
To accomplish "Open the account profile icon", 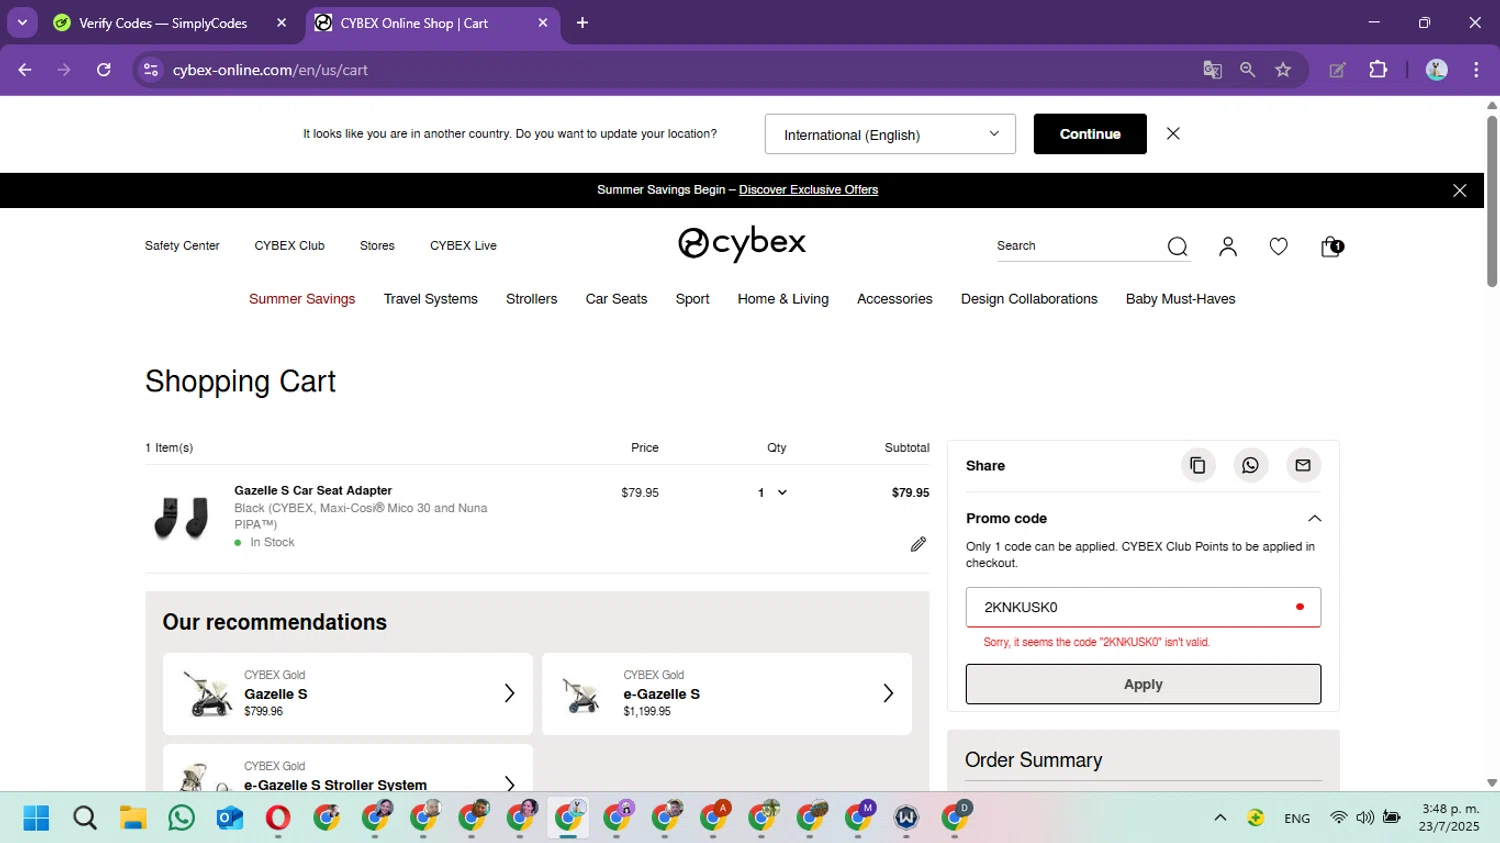I will pyautogui.click(x=1228, y=247).
